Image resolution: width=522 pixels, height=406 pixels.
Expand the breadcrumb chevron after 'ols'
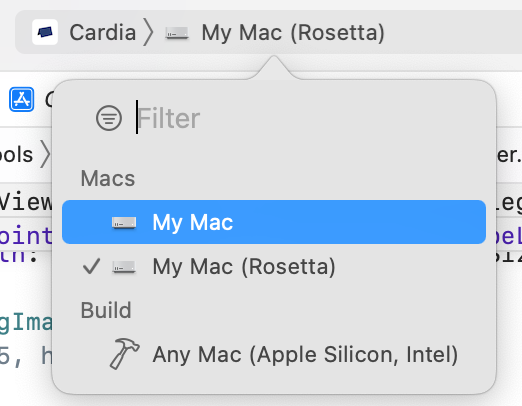[x=45, y=154]
